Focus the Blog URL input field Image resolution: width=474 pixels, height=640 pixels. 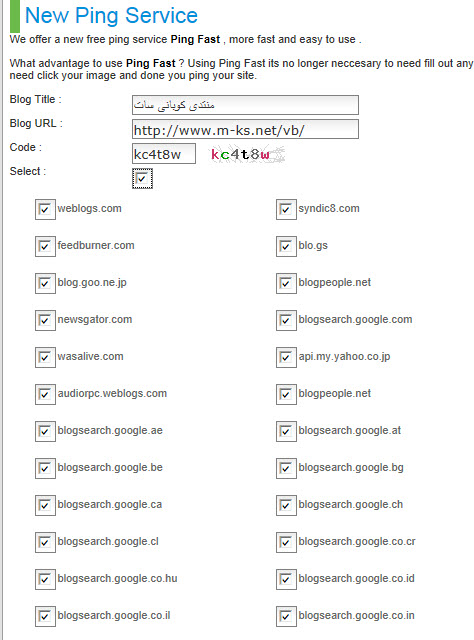click(245, 129)
